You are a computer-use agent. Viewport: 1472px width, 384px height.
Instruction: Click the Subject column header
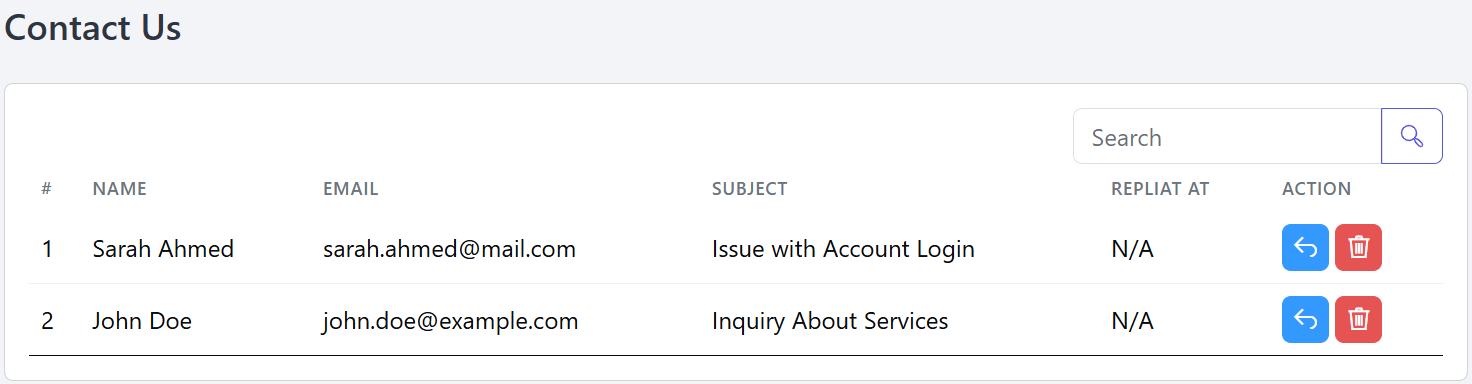(750, 189)
